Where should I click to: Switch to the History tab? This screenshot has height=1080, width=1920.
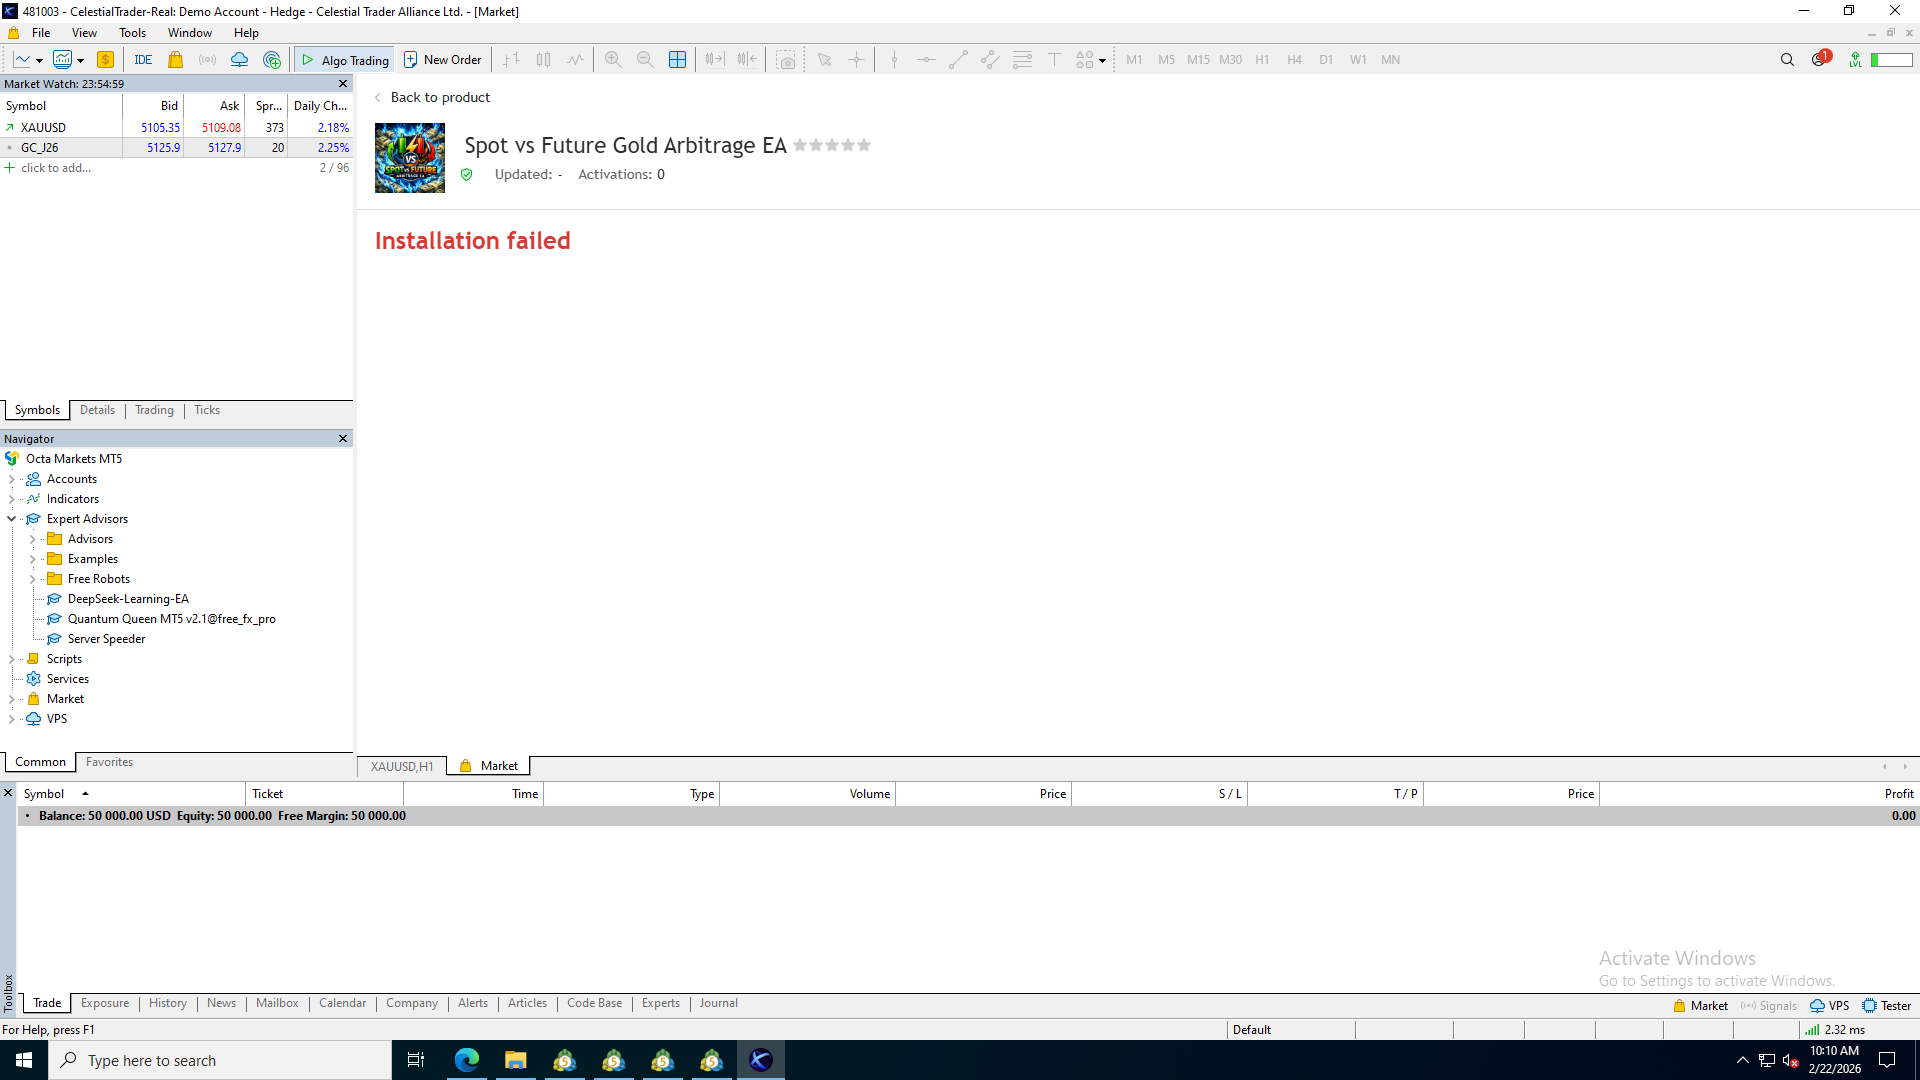click(x=168, y=1003)
